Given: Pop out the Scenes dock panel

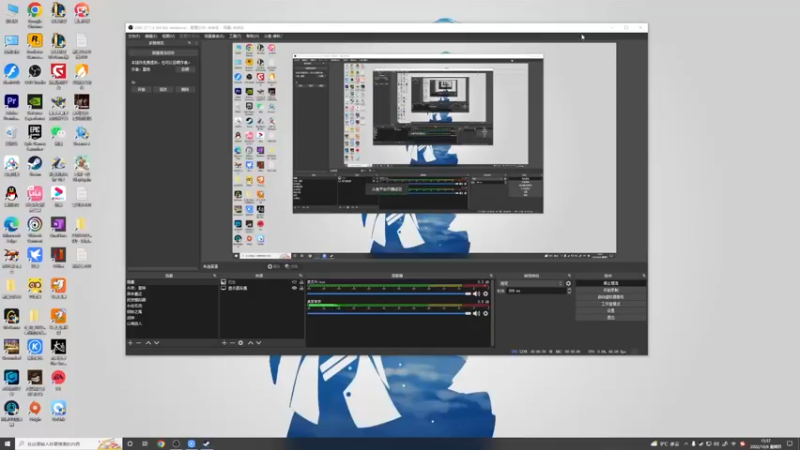Looking at the screenshot, I should tap(214, 276).
